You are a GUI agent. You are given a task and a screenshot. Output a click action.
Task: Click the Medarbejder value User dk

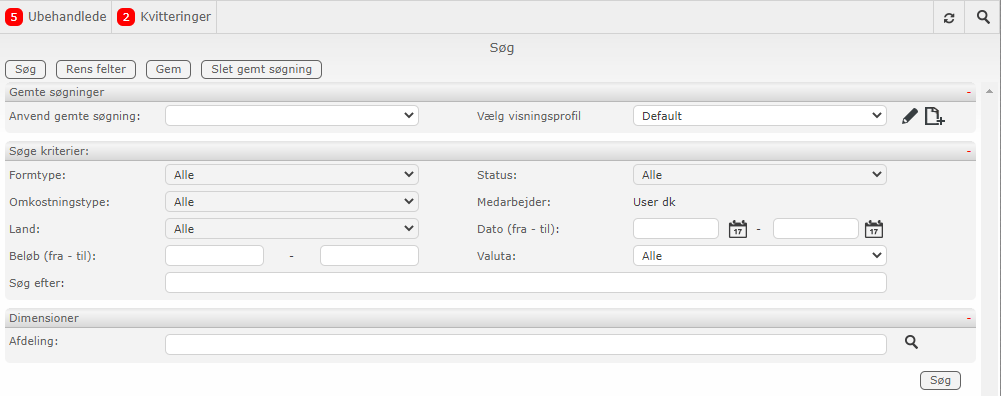click(x=654, y=202)
